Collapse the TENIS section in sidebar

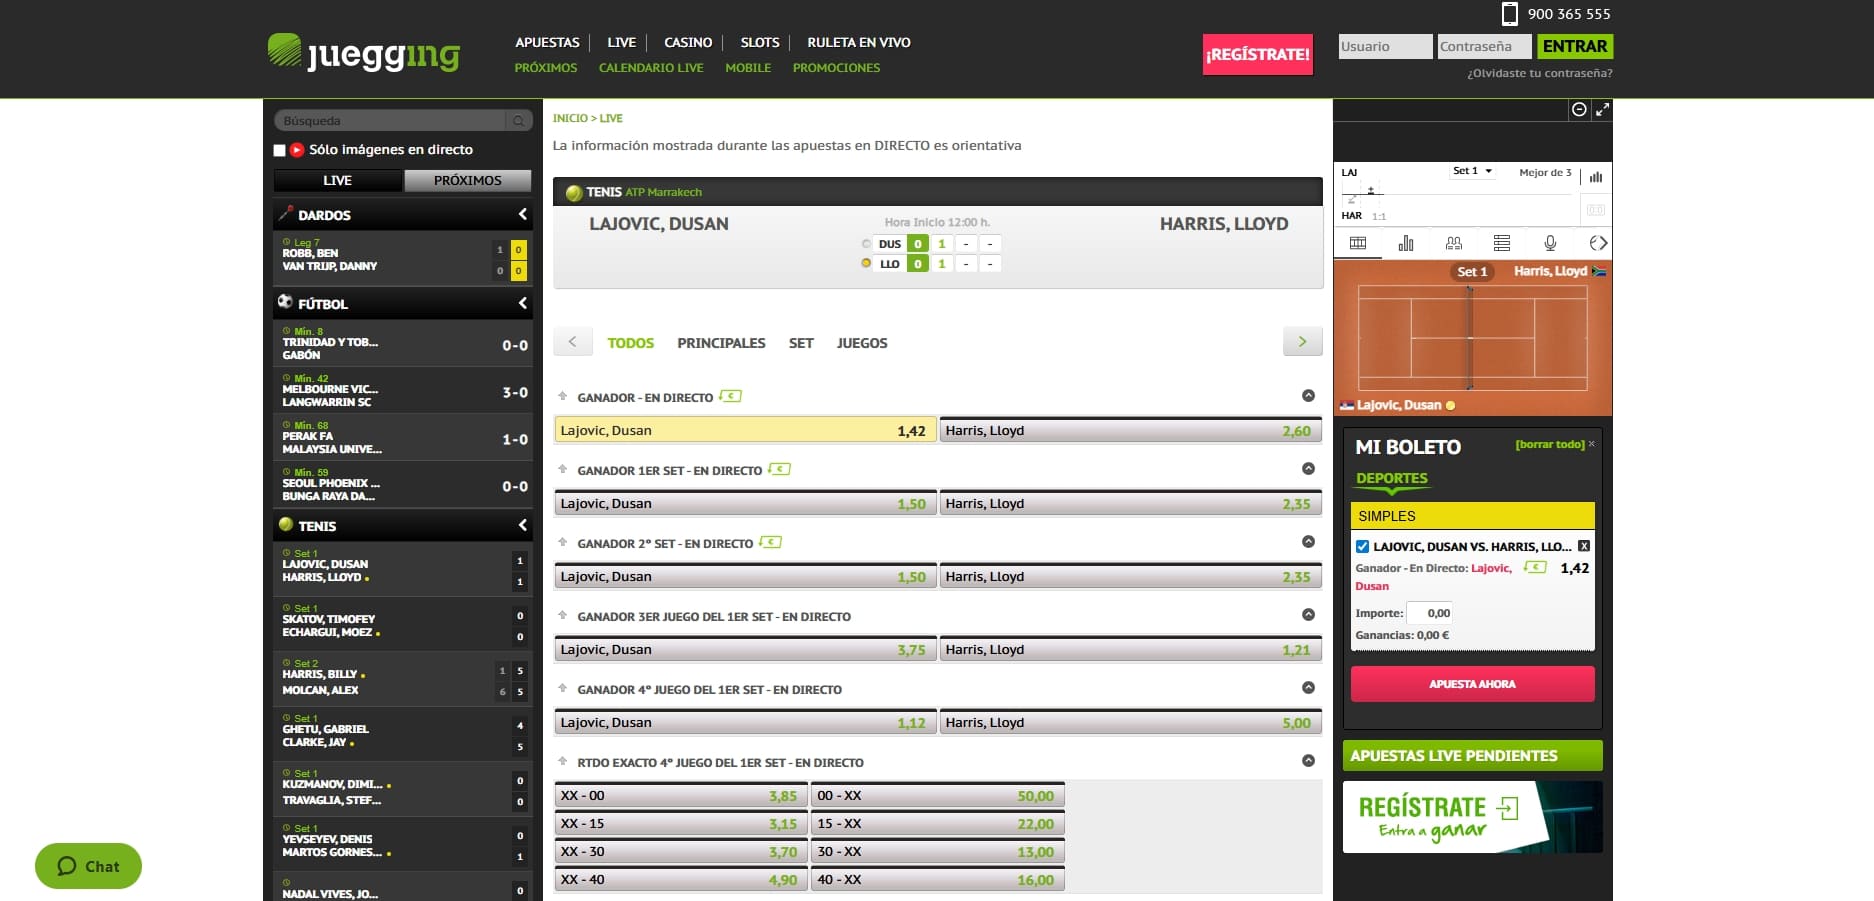pos(522,525)
